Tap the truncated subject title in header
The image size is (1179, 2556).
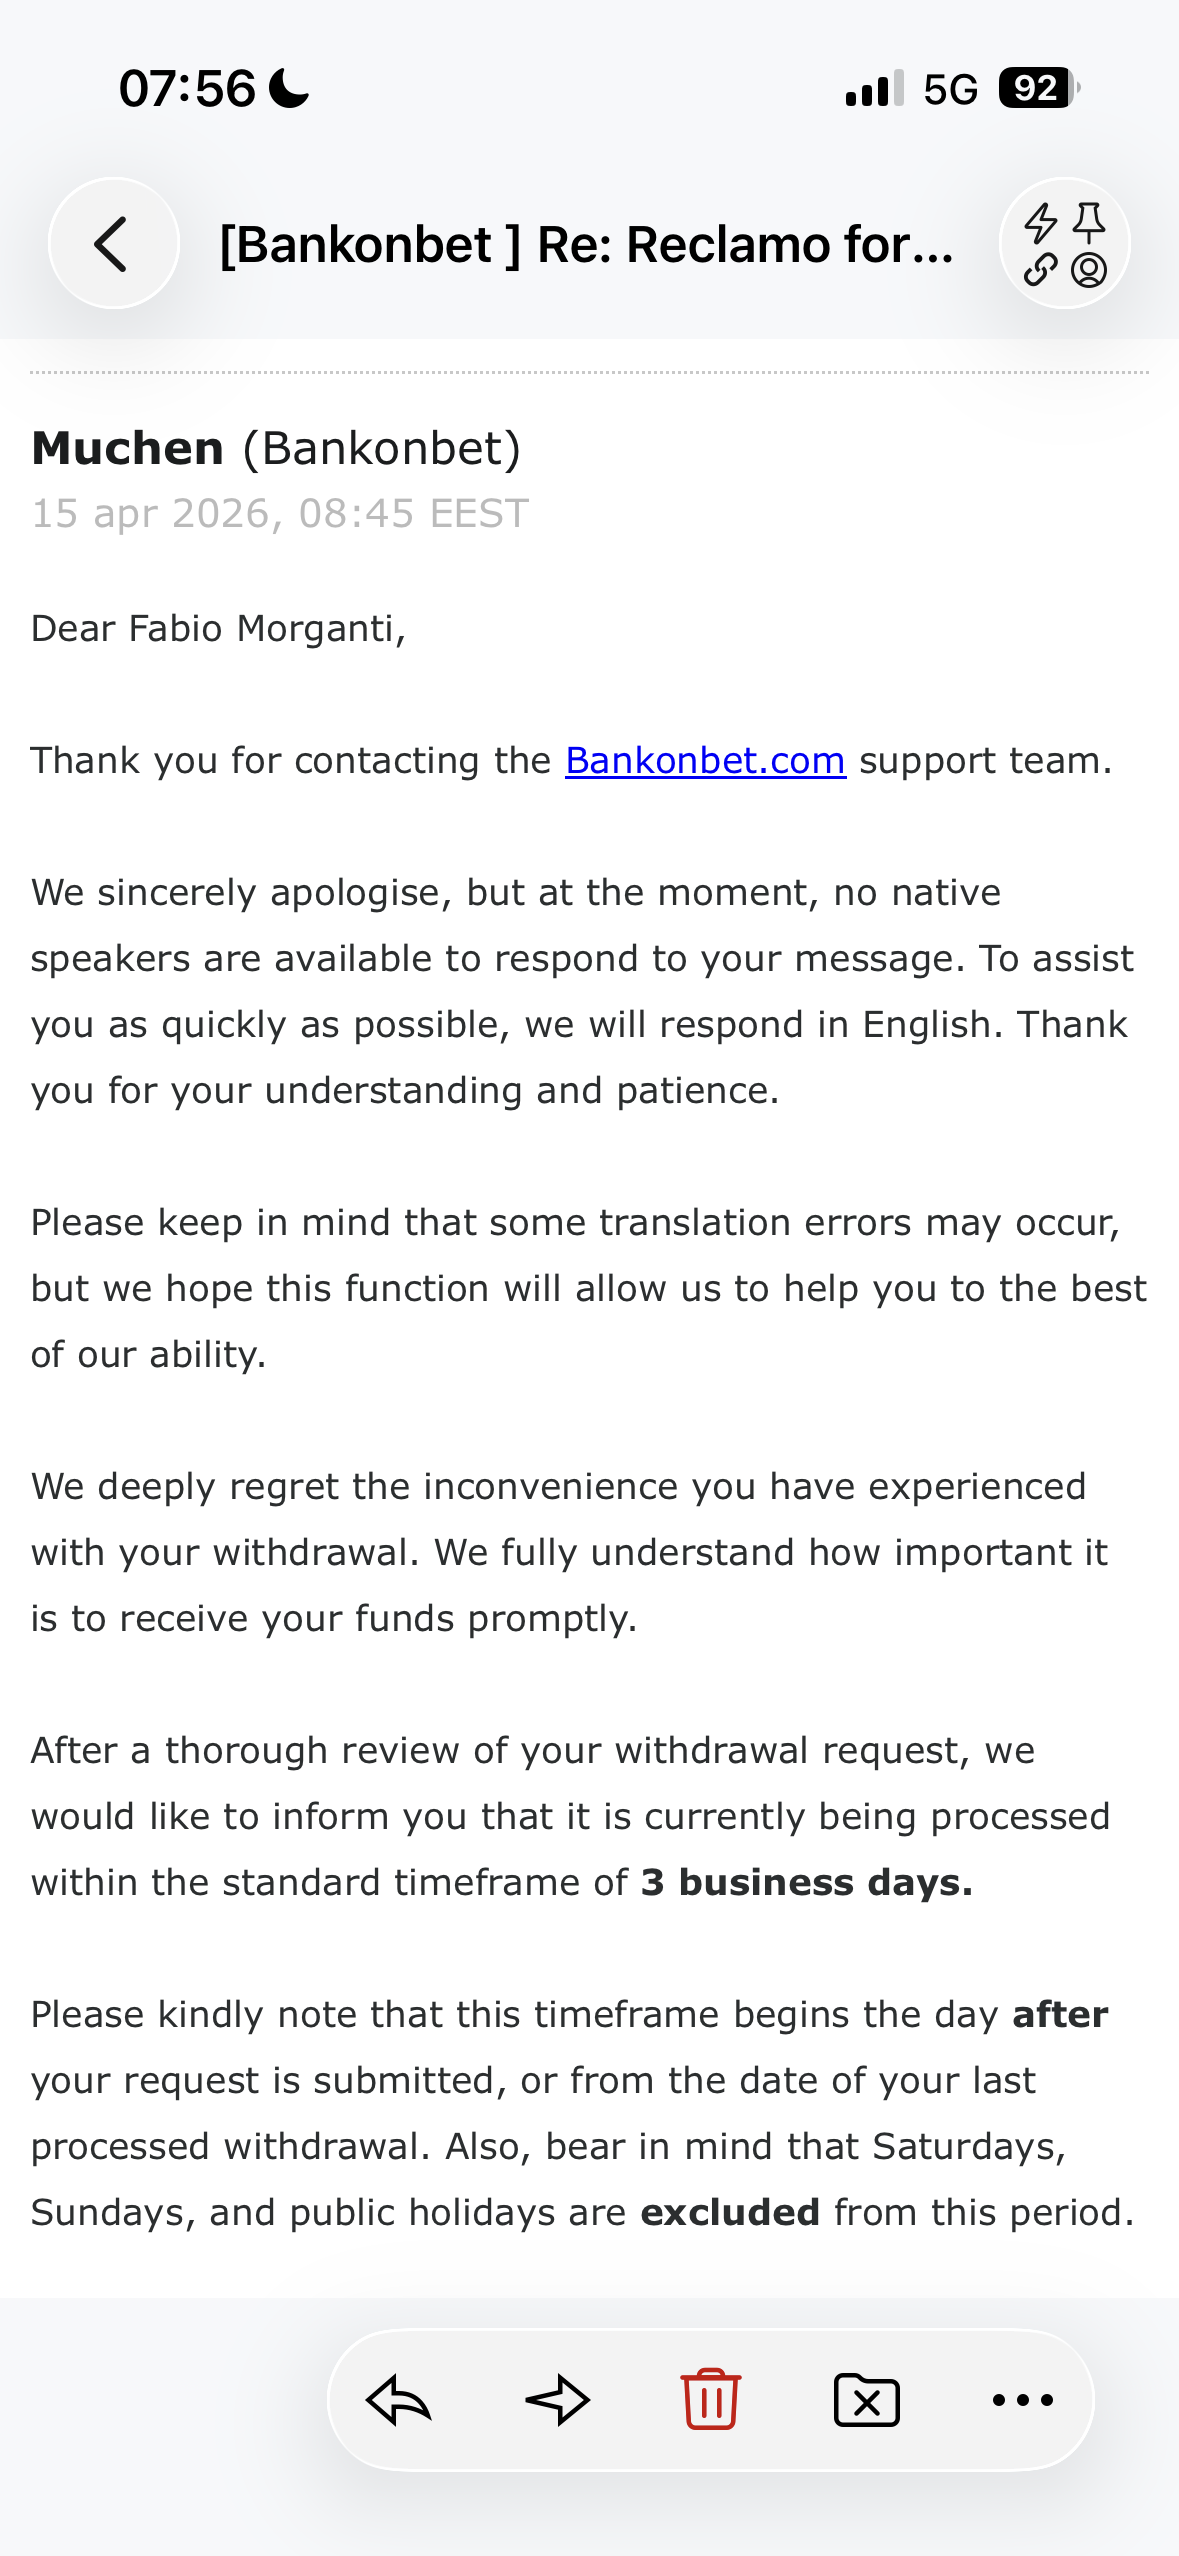[586, 245]
